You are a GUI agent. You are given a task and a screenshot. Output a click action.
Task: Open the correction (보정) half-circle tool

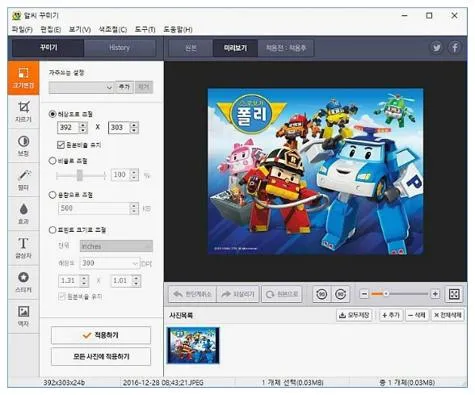point(23,146)
